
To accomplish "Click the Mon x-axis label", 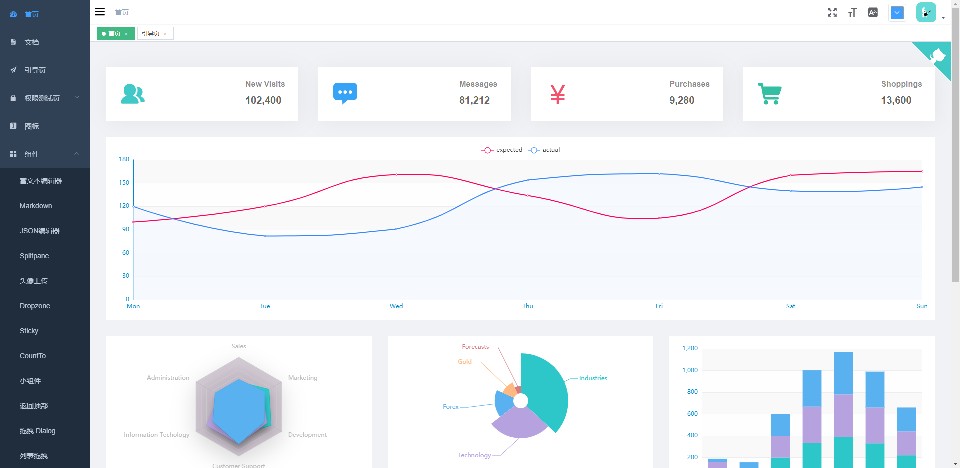I will [133, 306].
